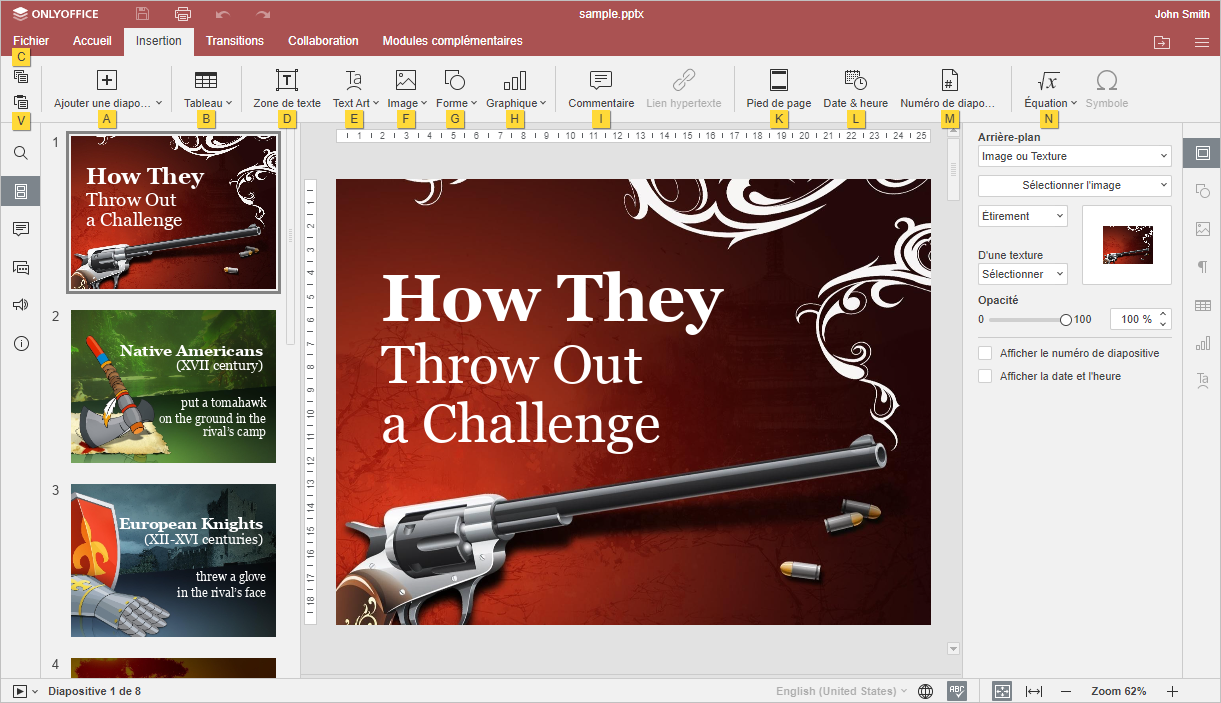Select the Insertion tab
Screen dimensions: 1221x703
(x=159, y=41)
